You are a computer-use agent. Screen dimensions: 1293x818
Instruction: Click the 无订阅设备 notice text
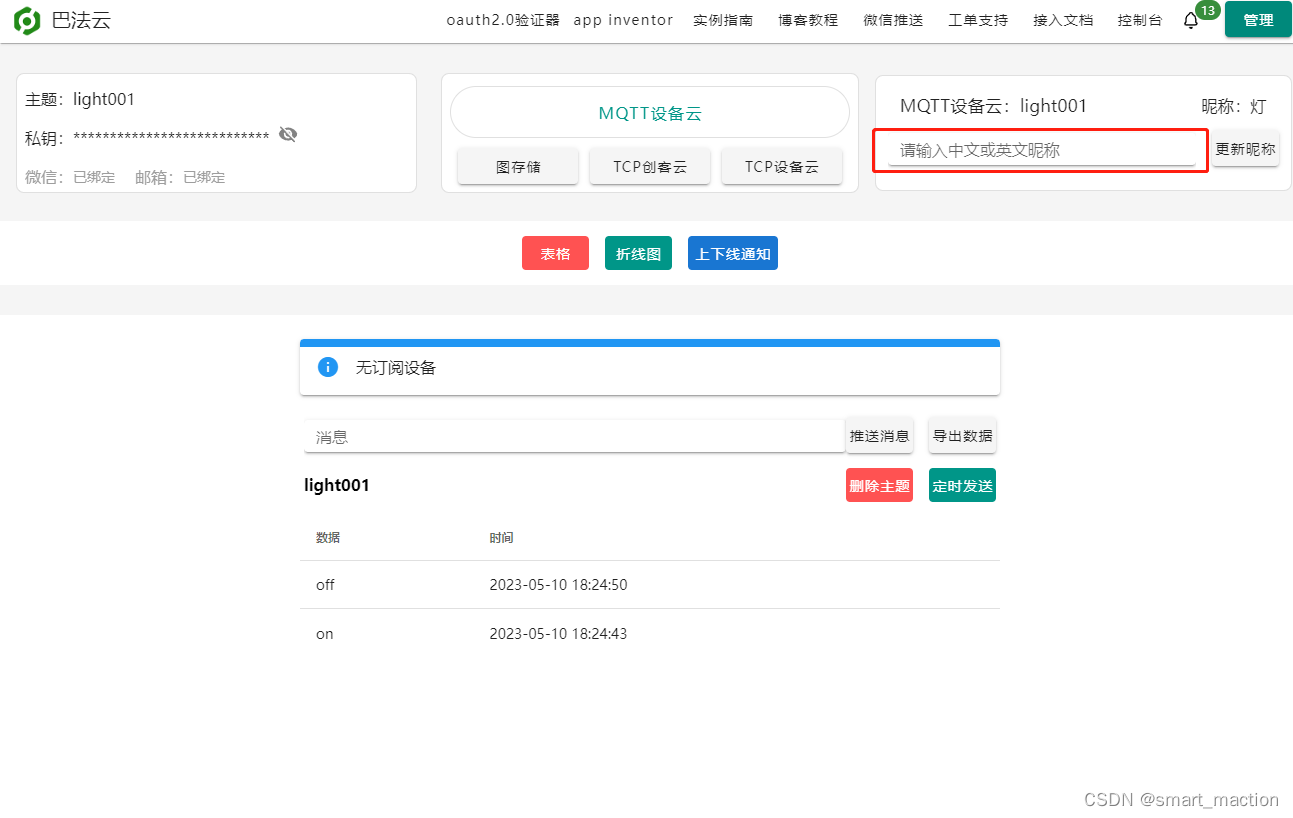pos(396,367)
